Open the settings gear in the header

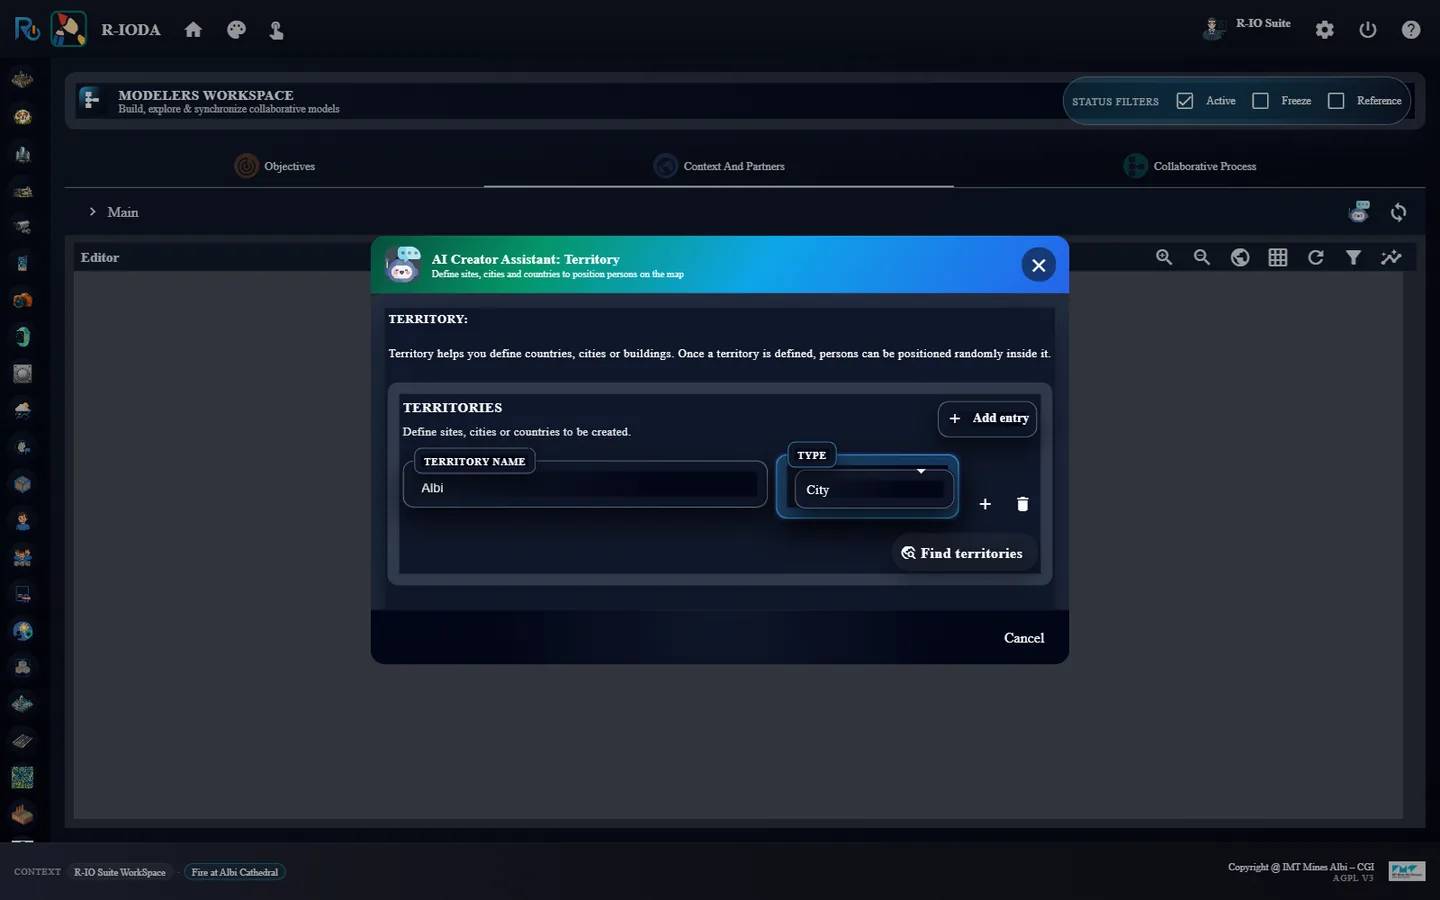(1325, 30)
